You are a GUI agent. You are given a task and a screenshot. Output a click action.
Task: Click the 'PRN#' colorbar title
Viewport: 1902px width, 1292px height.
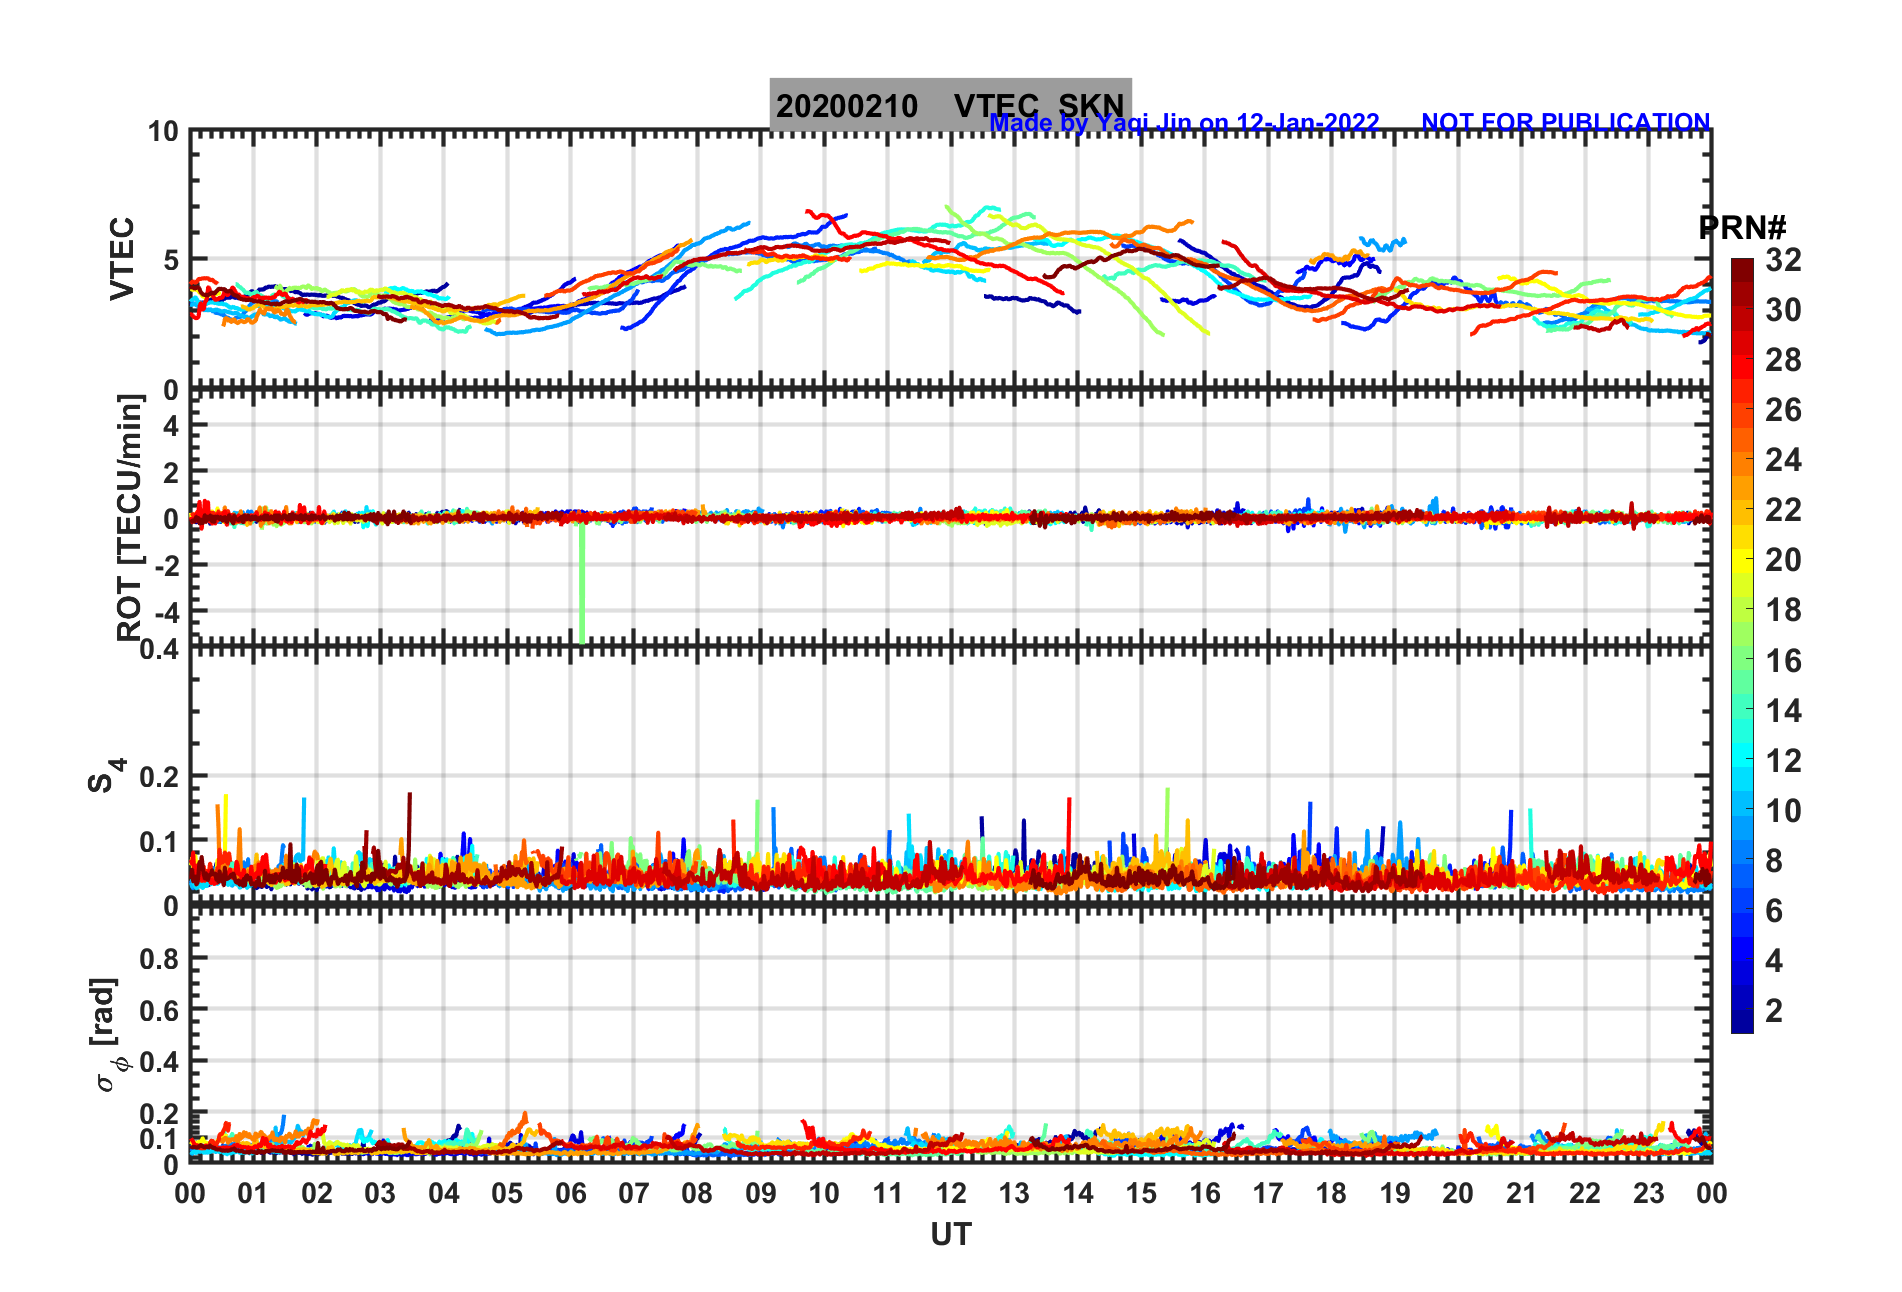[x=1742, y=227]
